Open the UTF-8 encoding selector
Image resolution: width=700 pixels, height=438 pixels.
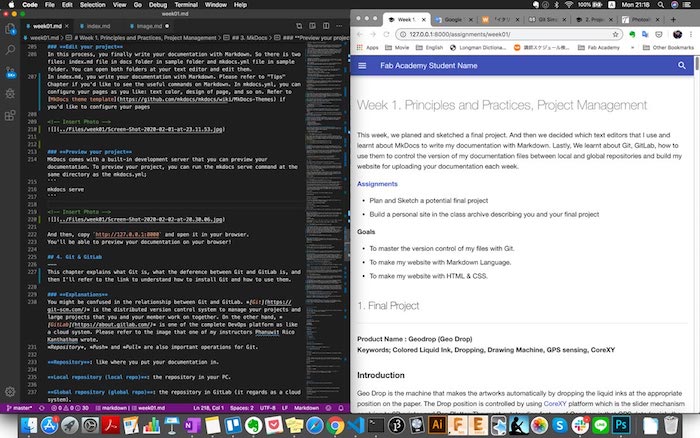click(x=268, y=408)
